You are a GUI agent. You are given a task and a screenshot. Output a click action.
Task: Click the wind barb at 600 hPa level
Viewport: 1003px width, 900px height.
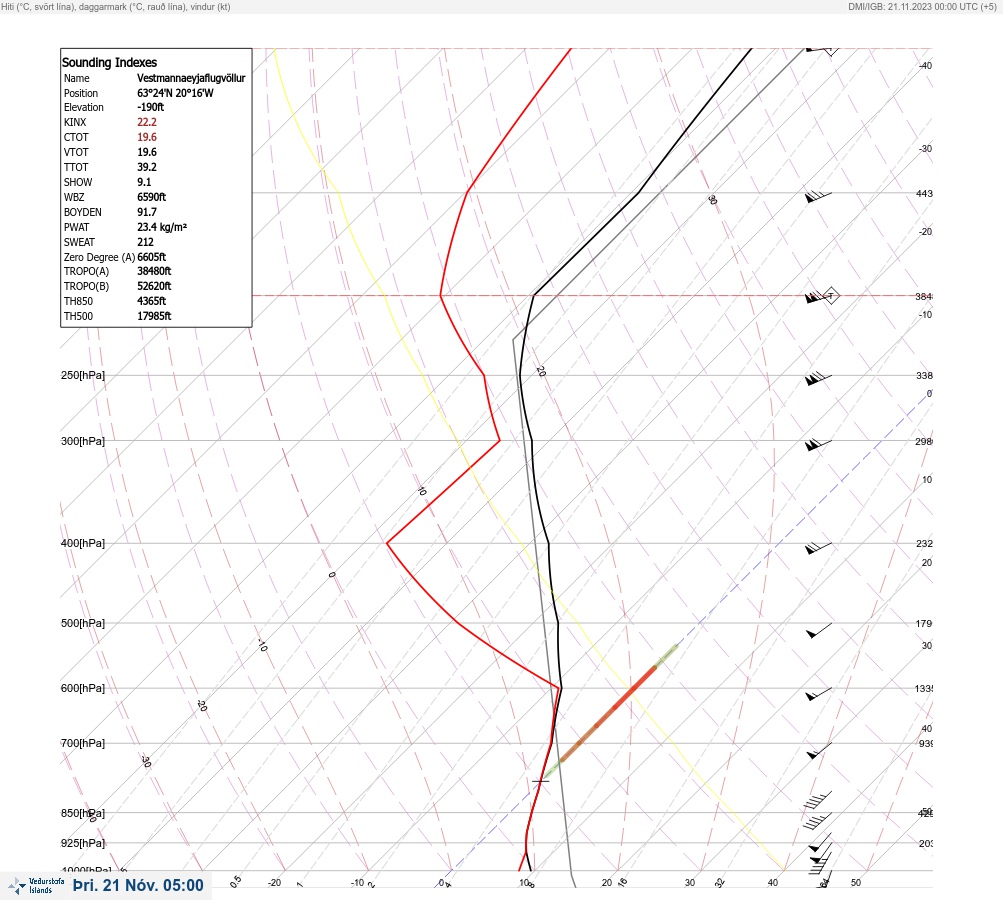tap(819, 693)
